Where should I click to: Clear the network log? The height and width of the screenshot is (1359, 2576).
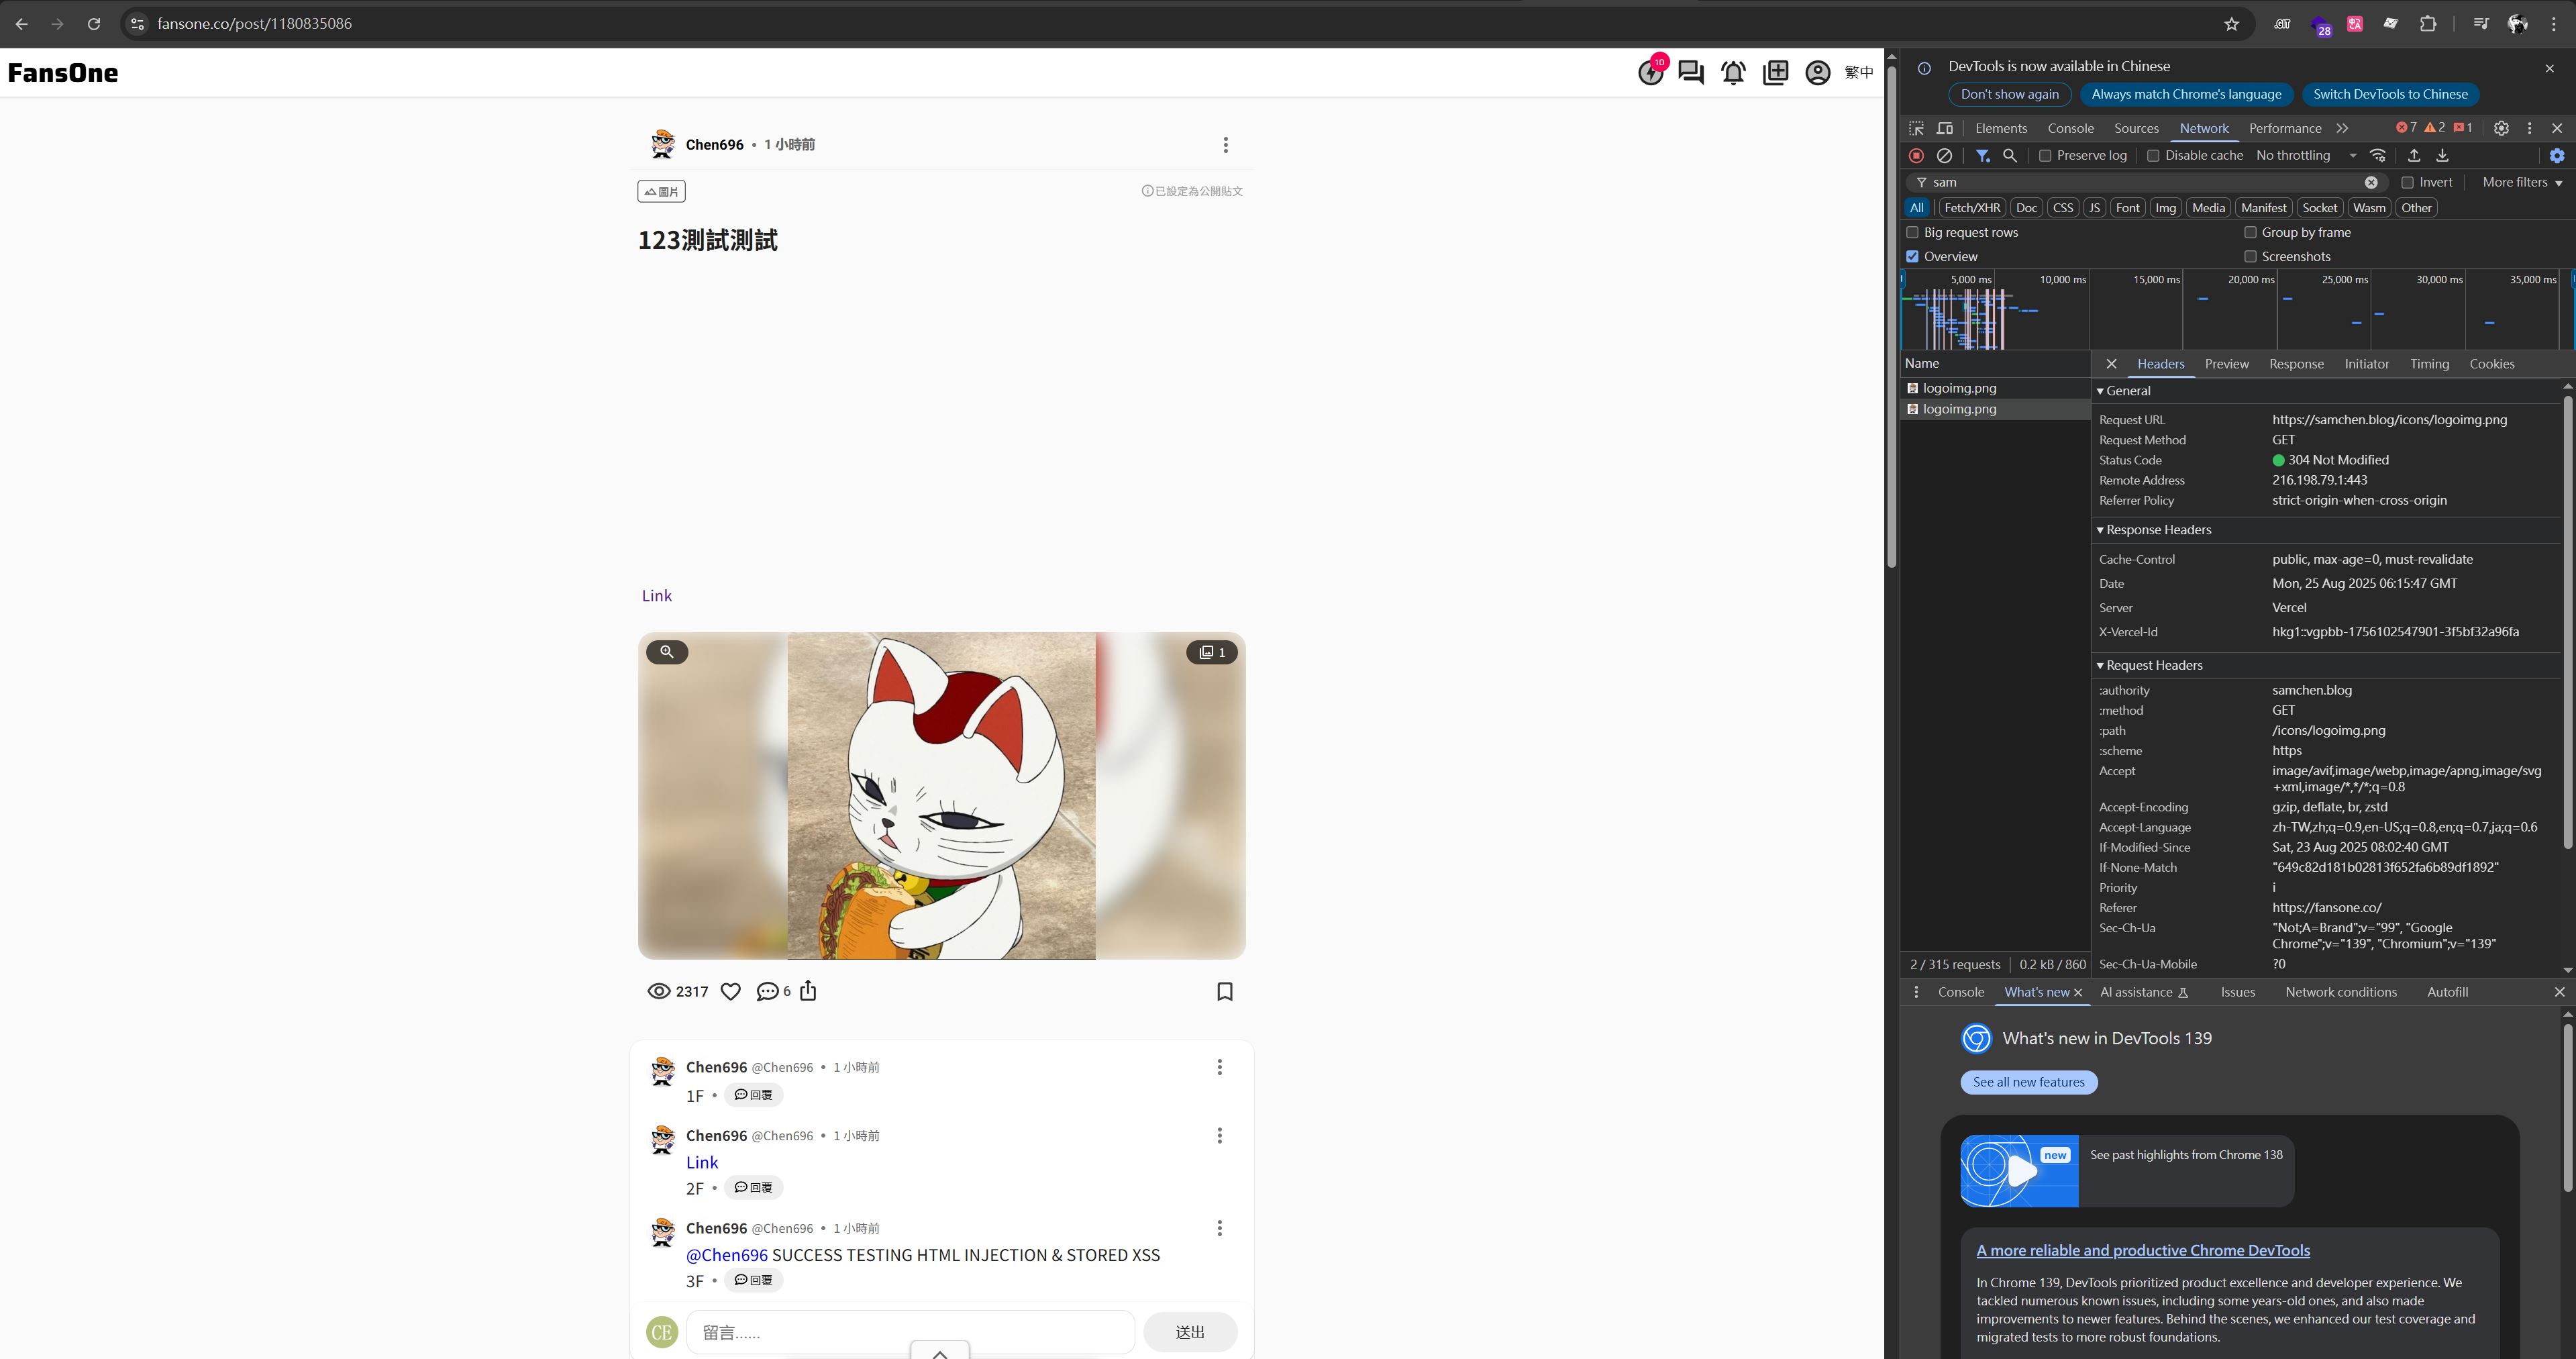point(1944,155)
